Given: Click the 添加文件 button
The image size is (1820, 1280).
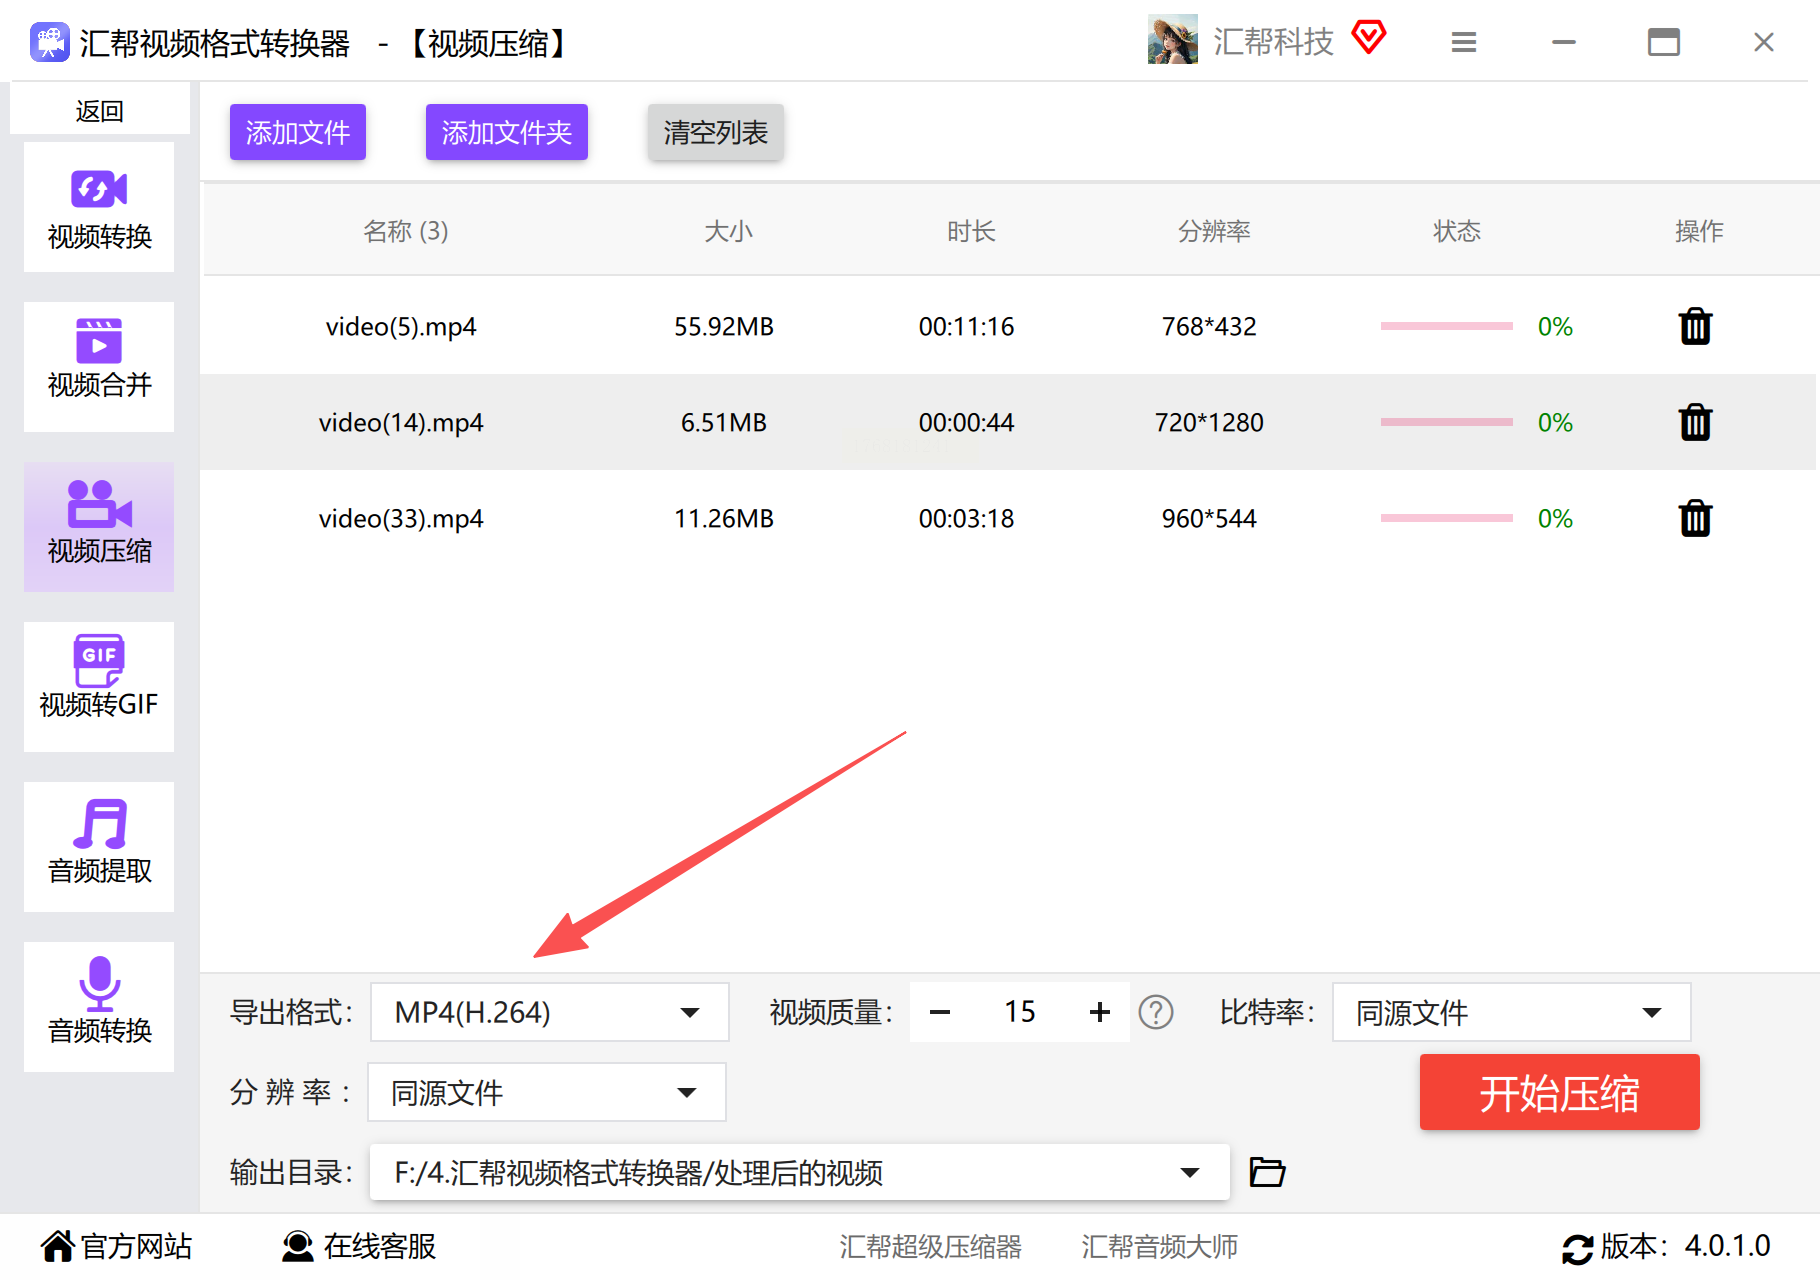Looking at the screenshot, I should coord(297,132).
